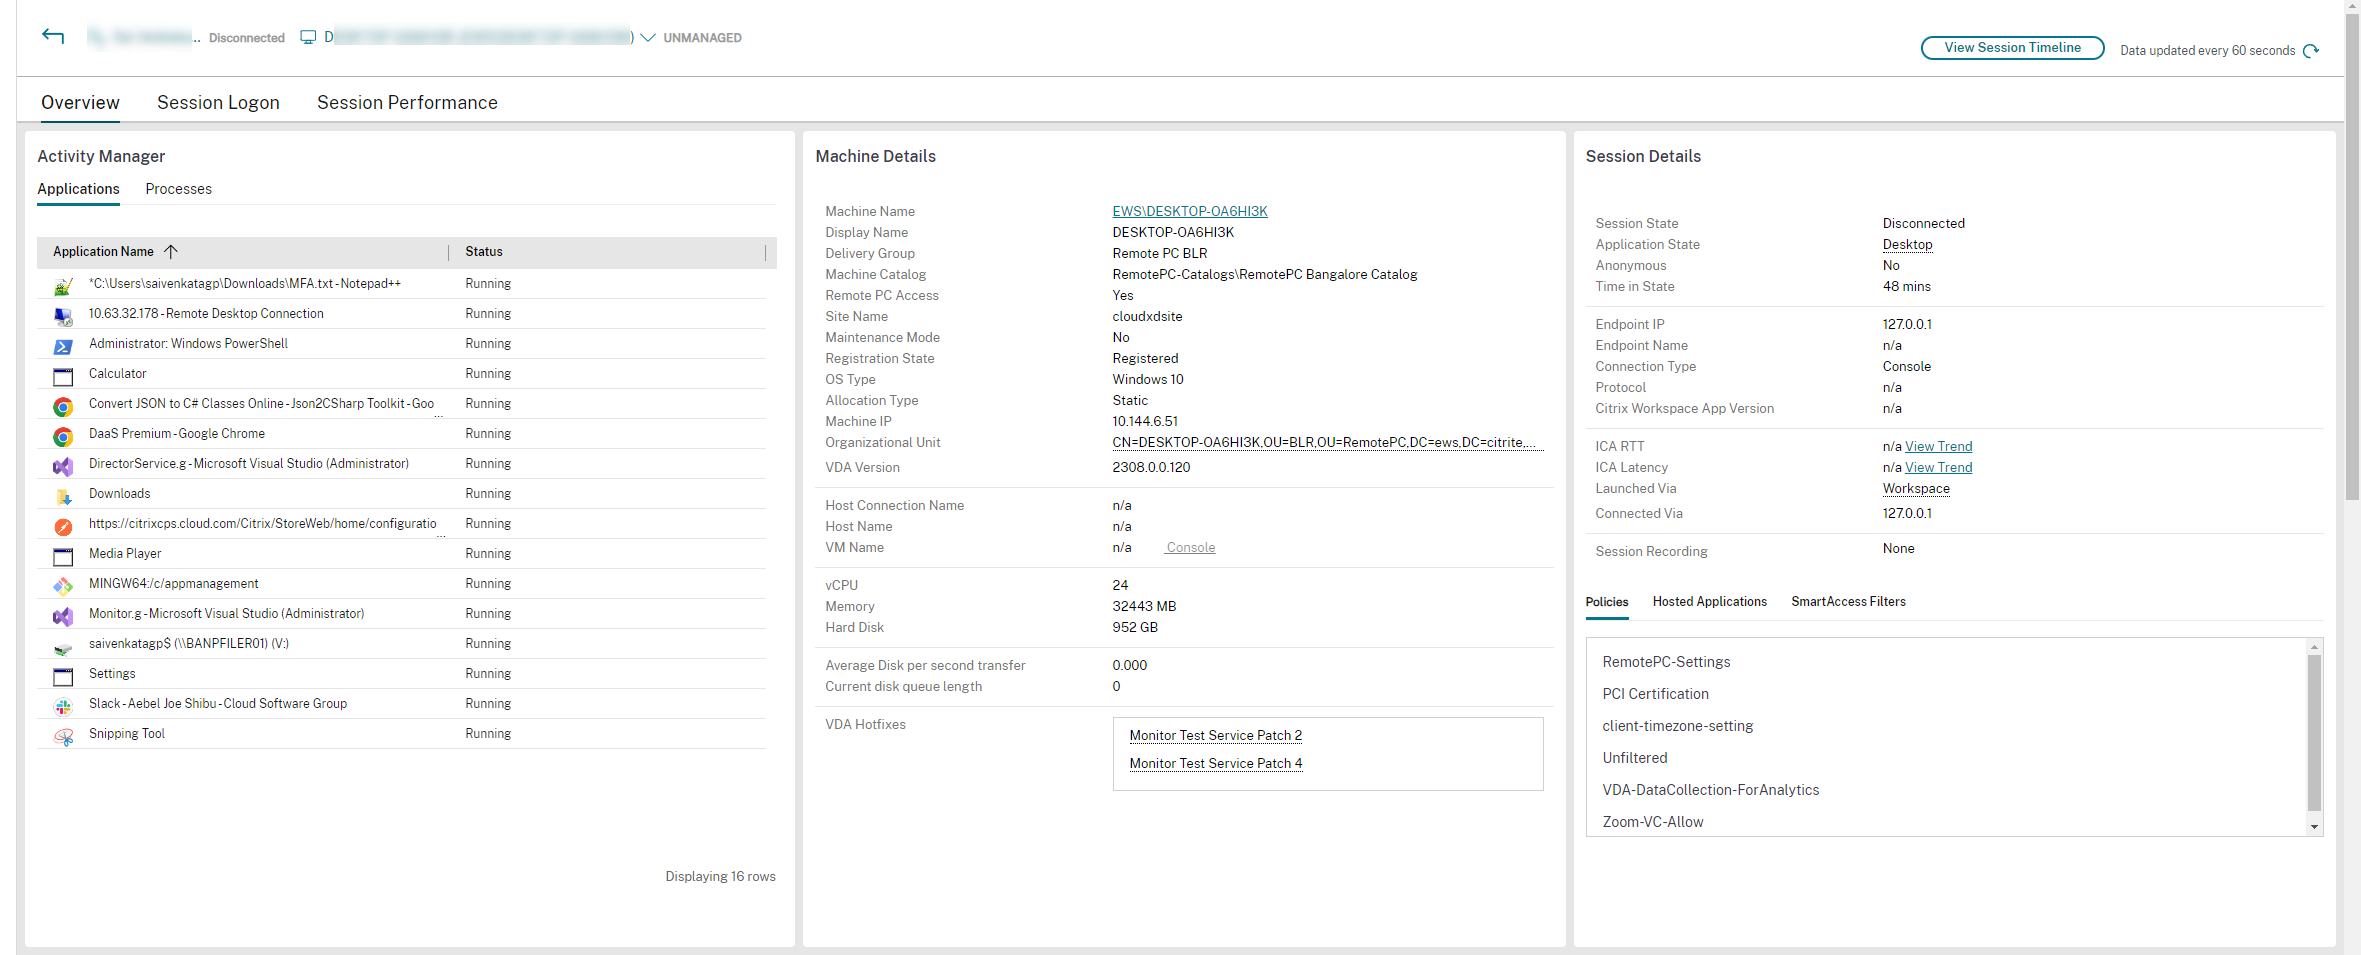
Task: Click the Notepad++ application icon
Action: 63,285
